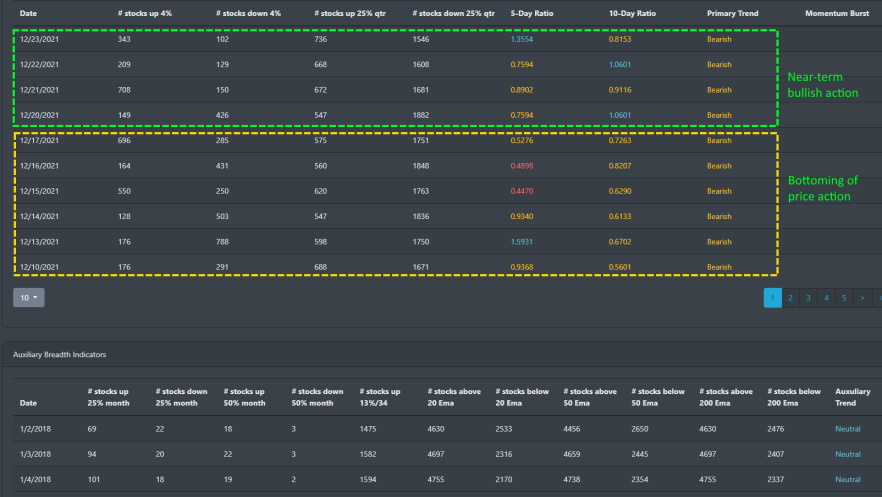
Task: Click 10-Day Ratio value 0.8153
Action: click(x=620, y=39)
